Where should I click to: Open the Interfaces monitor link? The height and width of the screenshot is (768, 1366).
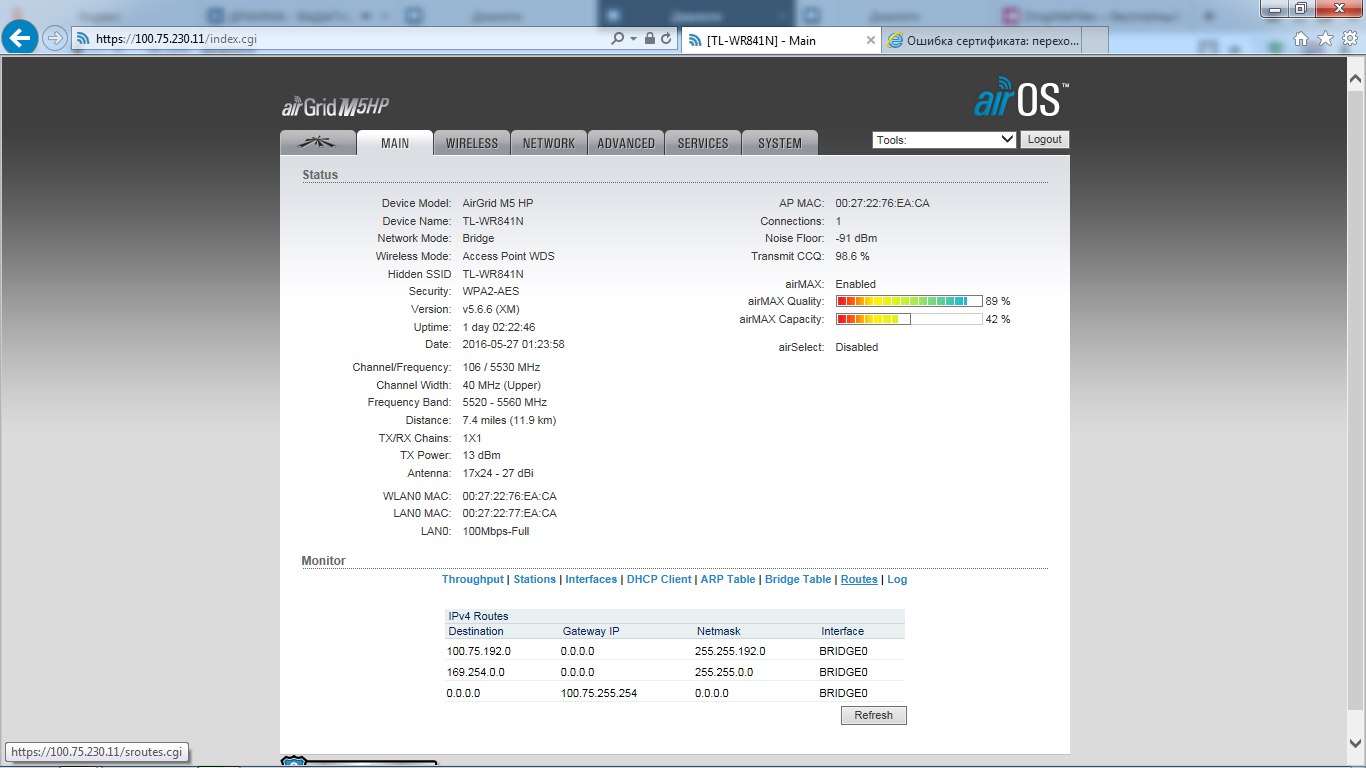[x=591, y=580]
